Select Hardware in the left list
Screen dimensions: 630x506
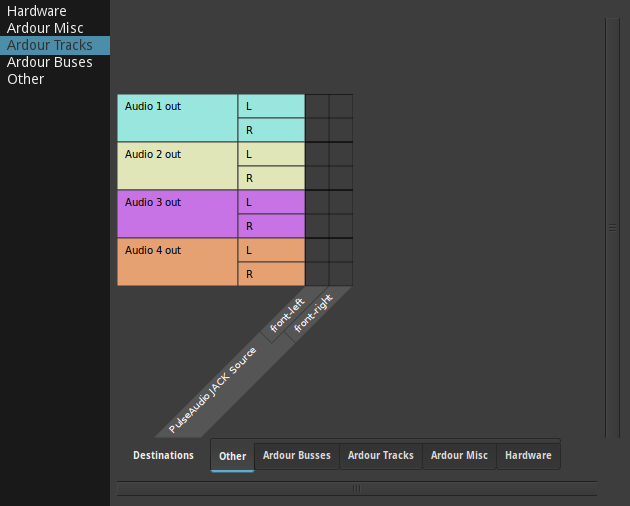coord(37,11)
